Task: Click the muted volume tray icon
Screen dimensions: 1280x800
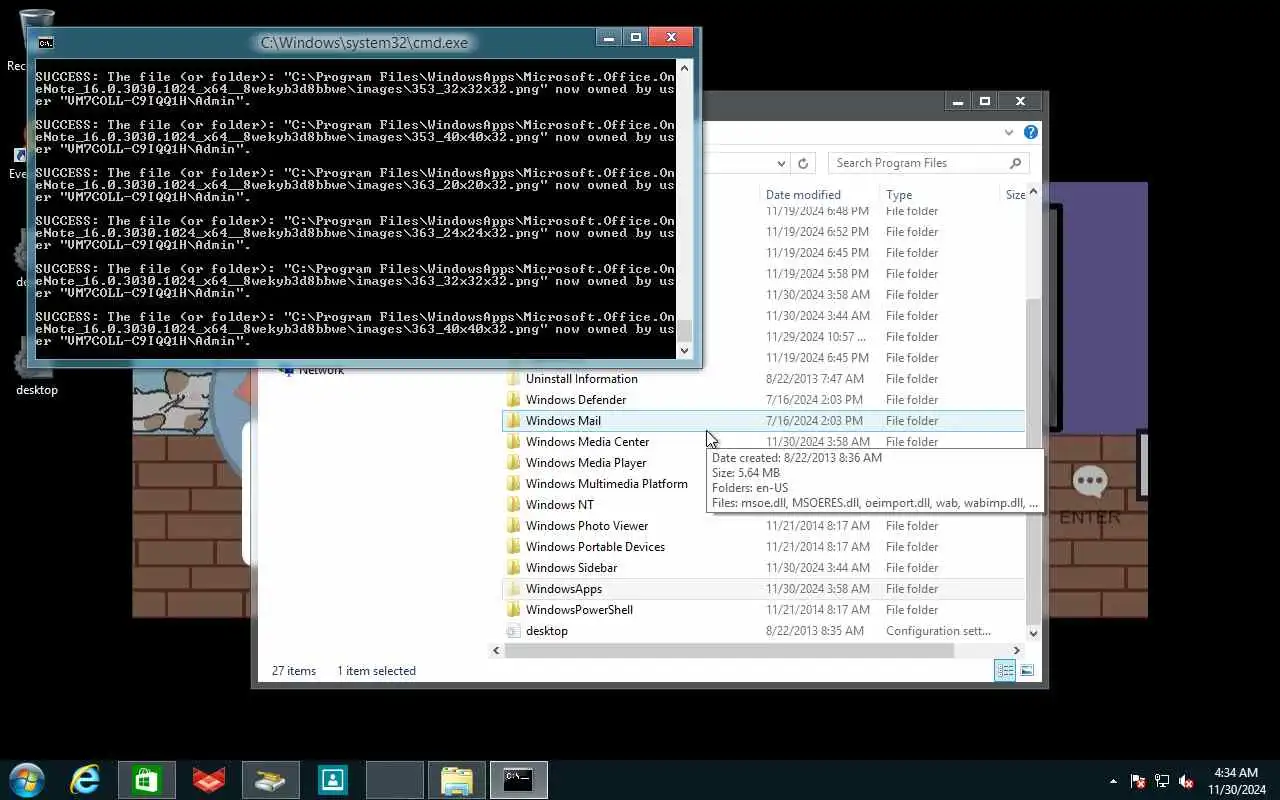Action: pyautogui.click(x=1186, y=781)
